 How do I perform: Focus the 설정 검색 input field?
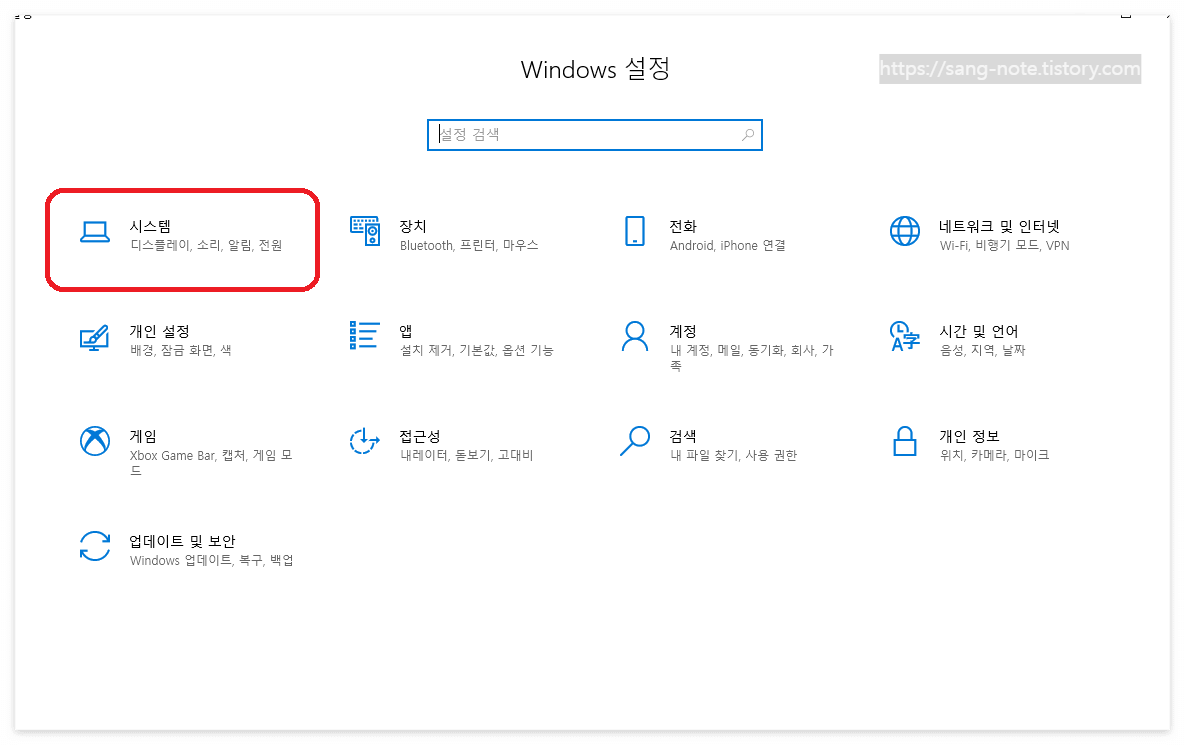coord(595,134)
